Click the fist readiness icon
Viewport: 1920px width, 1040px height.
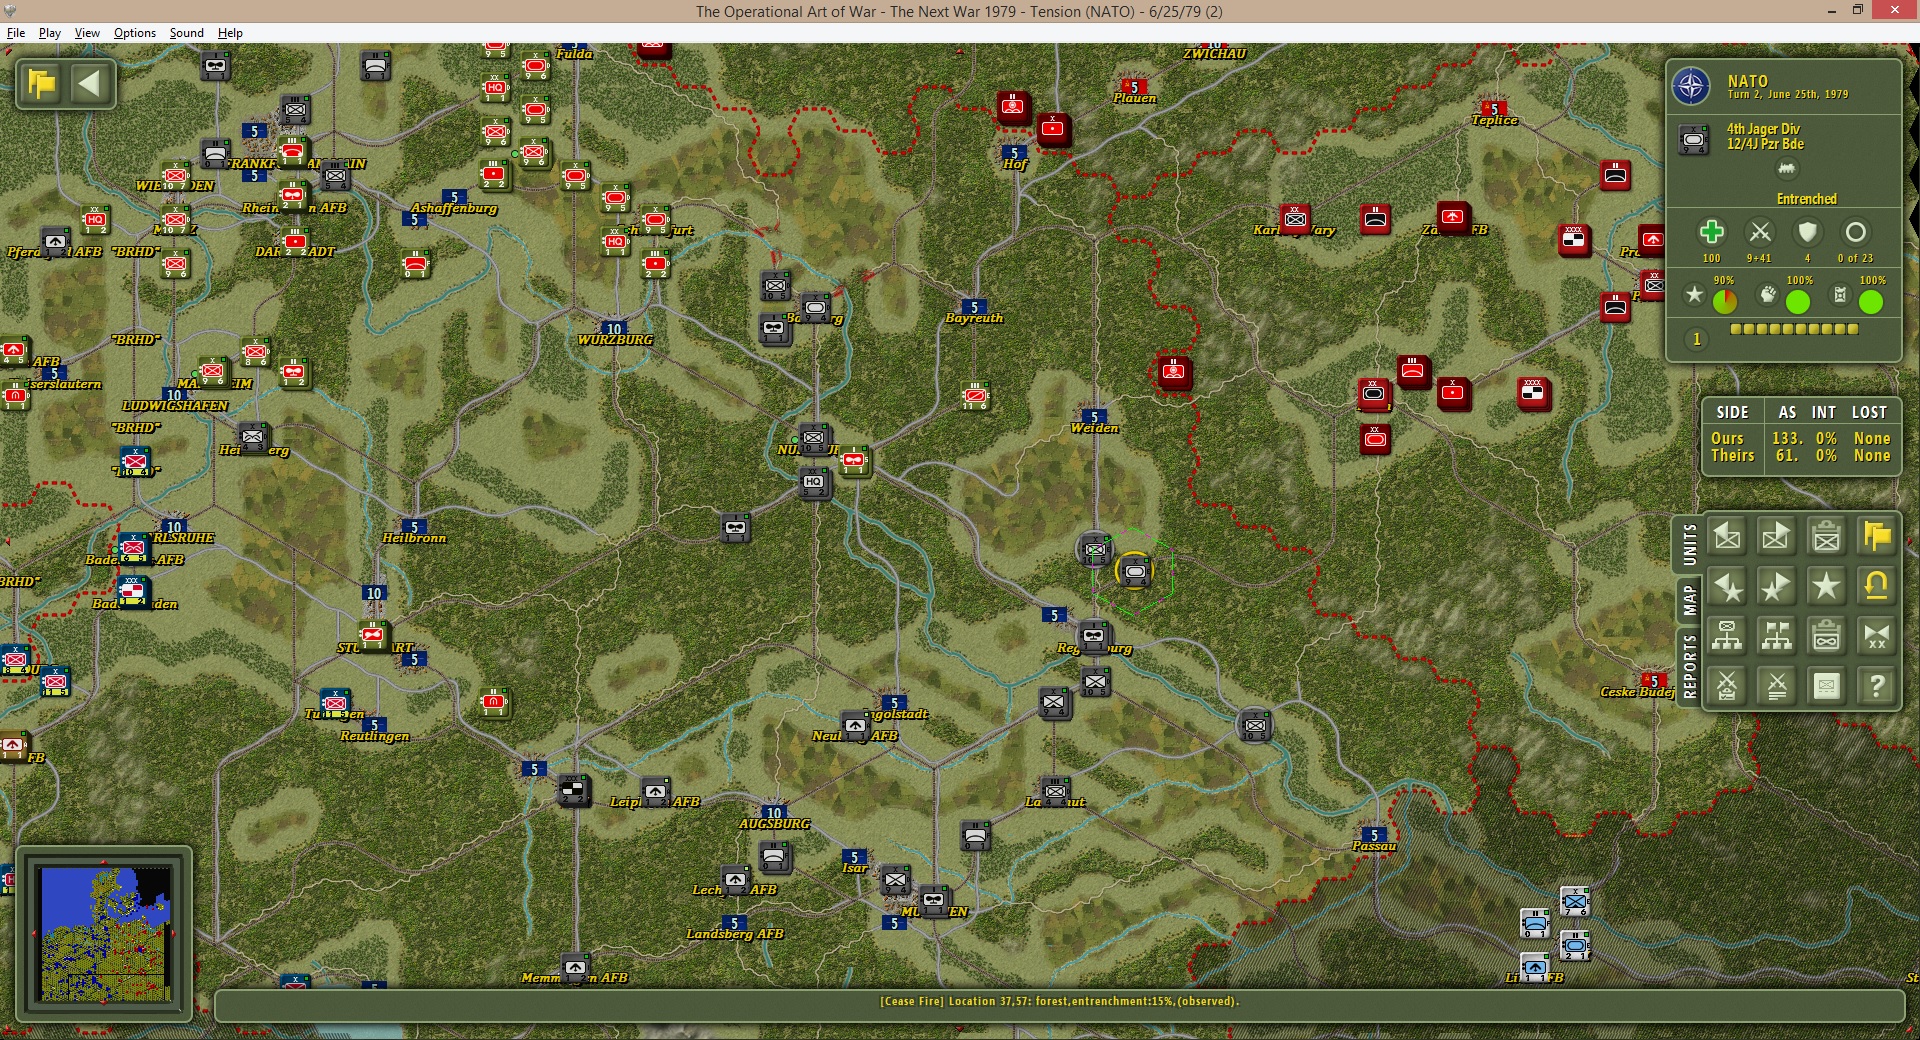[x=1767, y=295]
